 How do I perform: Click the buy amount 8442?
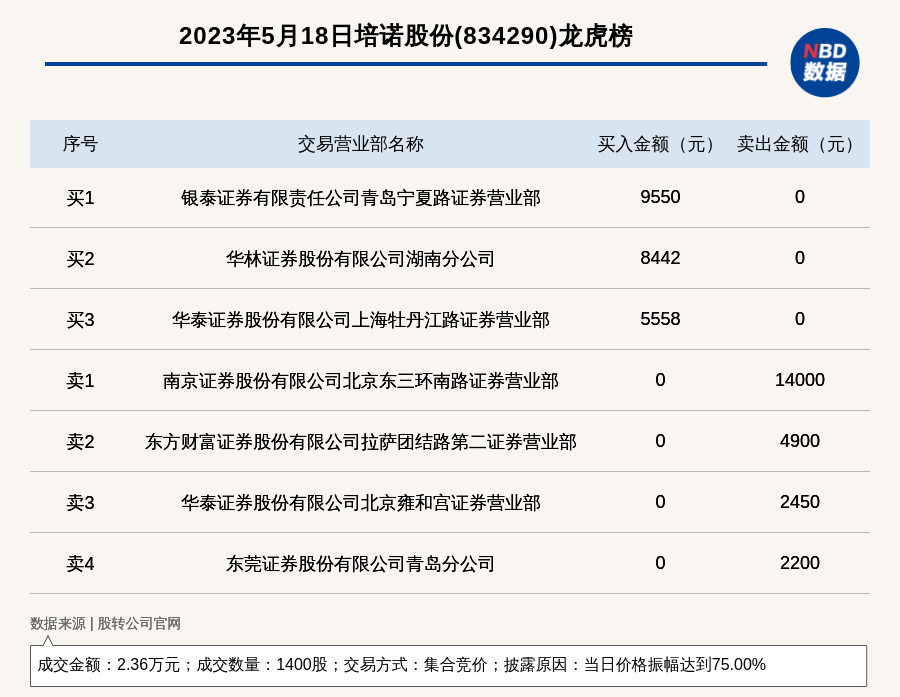point(660,258)
